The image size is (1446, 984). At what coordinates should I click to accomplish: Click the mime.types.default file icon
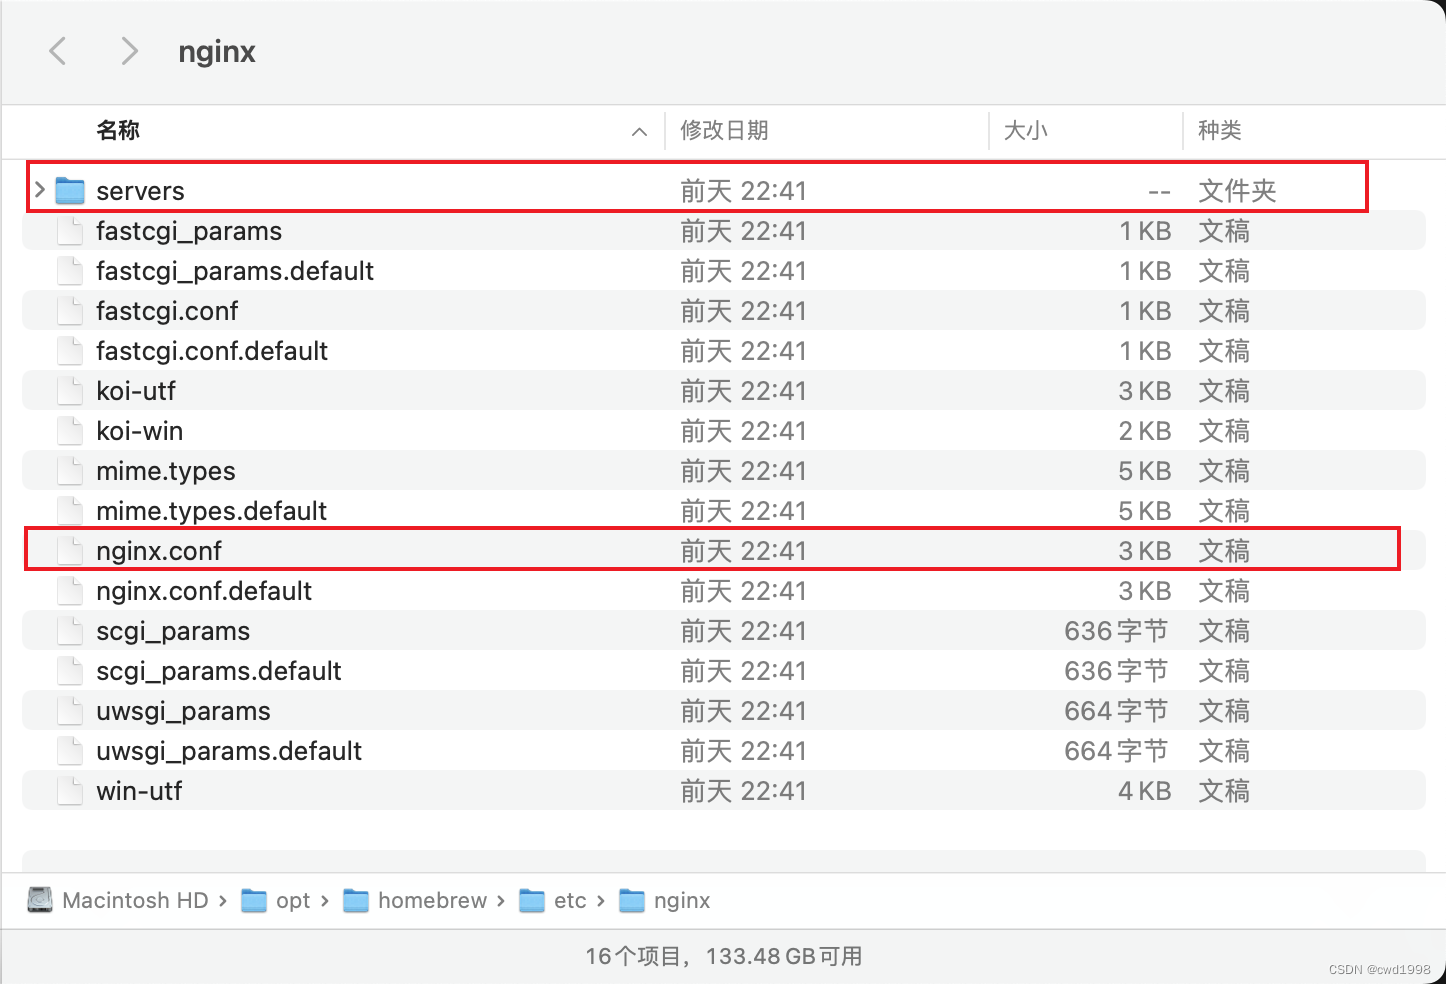click(70, 511)
